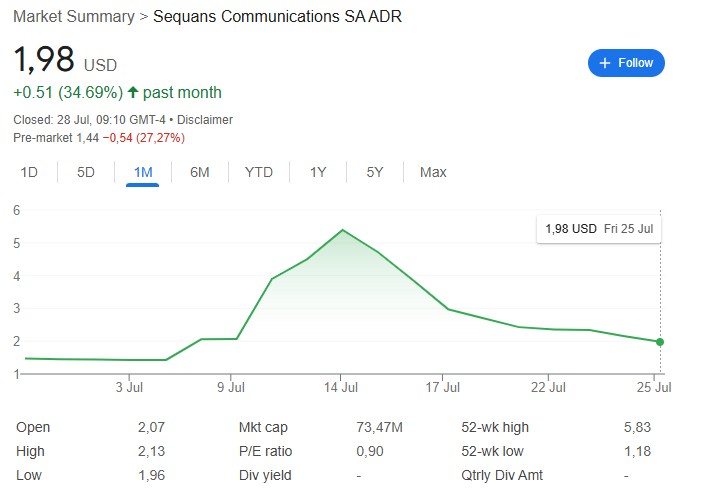Viewport: 718px width, 499px height.
Task: Click the 52-wk low value 1,18
Action: click(x=637, y=451)
